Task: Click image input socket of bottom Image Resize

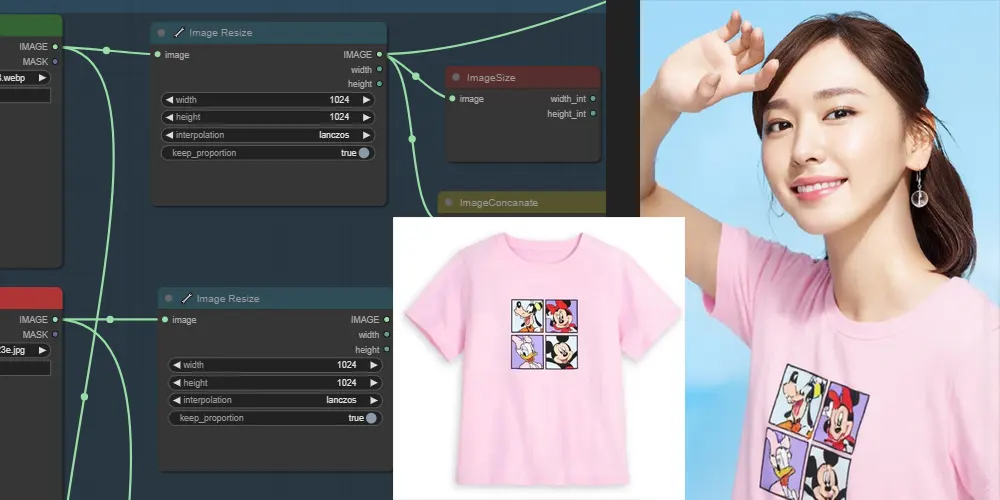Action: click(x=165, y=320)
